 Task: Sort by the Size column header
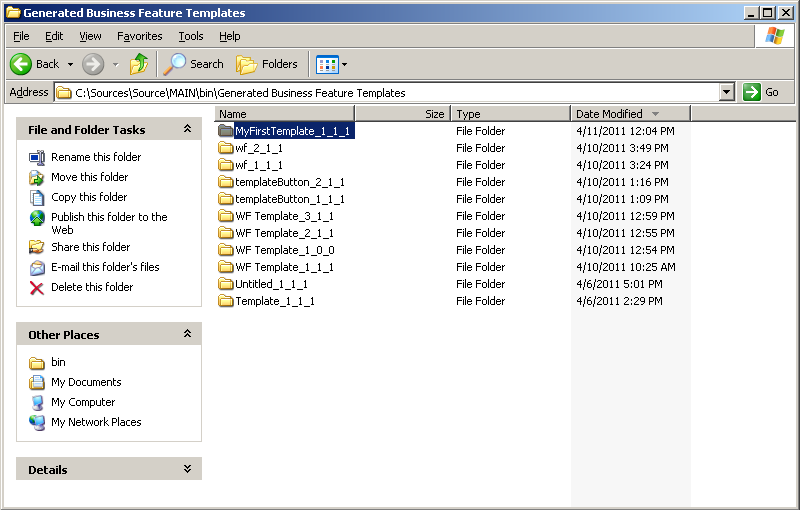pyautogui.click(x=403, y=114)
